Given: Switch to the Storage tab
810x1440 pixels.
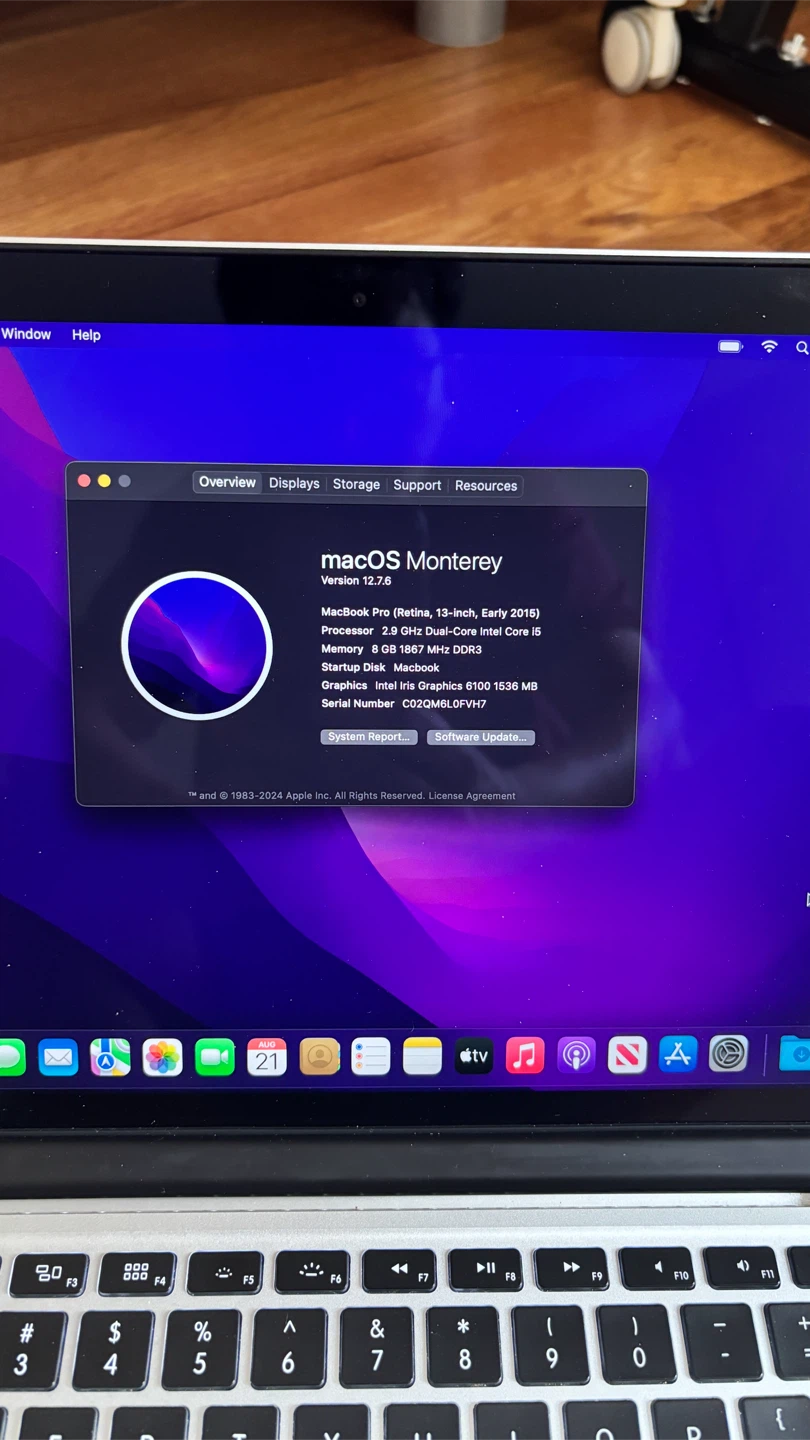Looking at the screenshot, I should (356, 484).
